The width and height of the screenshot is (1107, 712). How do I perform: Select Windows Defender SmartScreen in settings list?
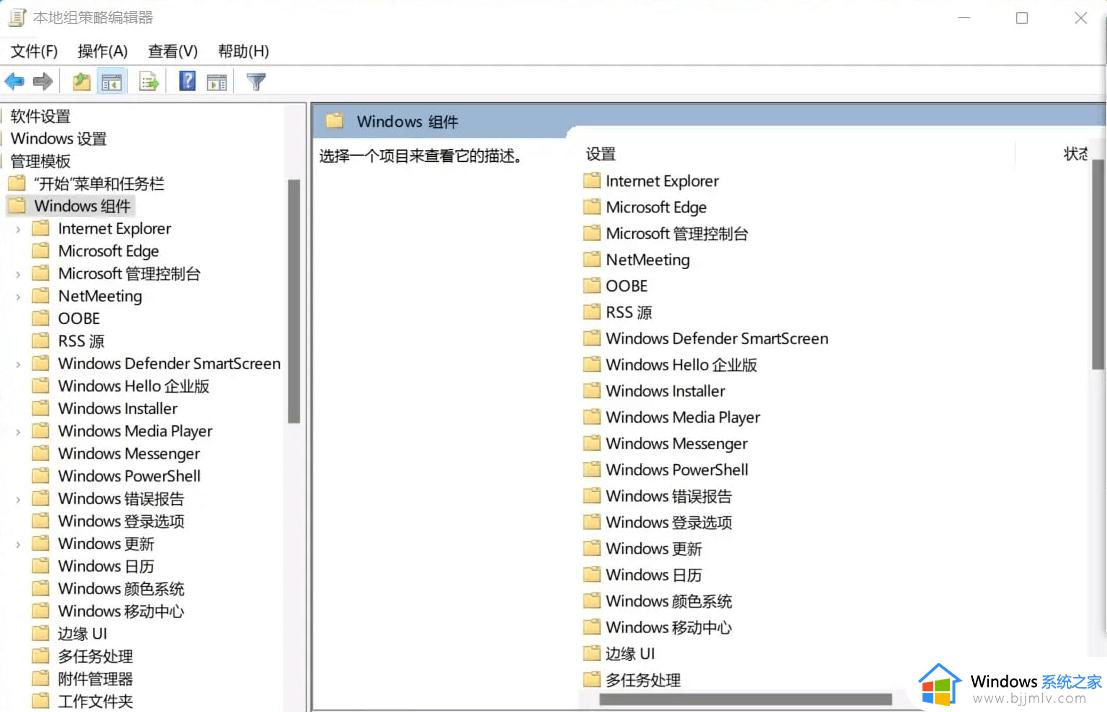[717, 339]
